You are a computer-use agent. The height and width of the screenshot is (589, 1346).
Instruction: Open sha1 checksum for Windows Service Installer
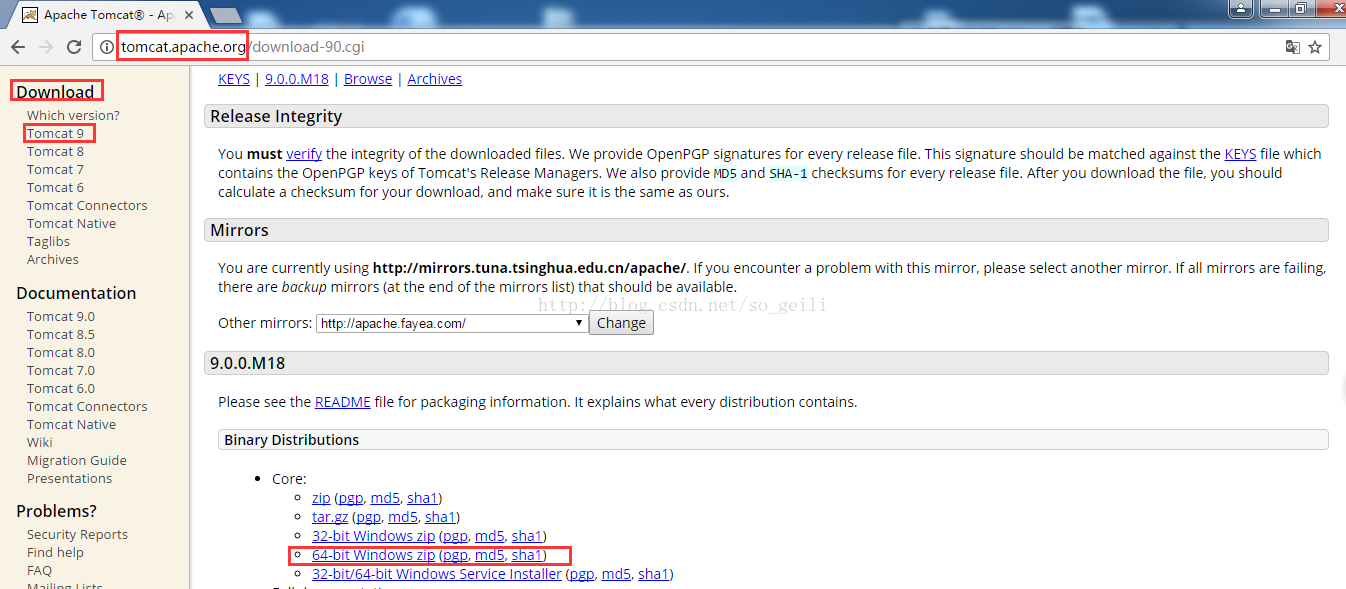[x=653, y=574]
